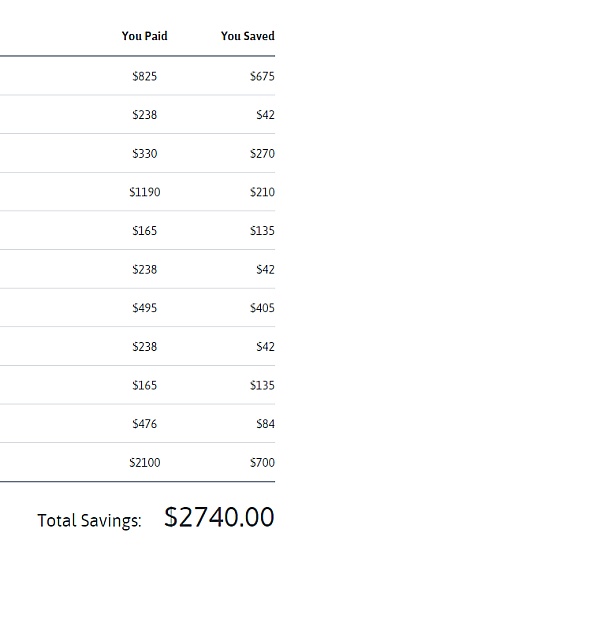Click the You Paid column header

(144, 36)
